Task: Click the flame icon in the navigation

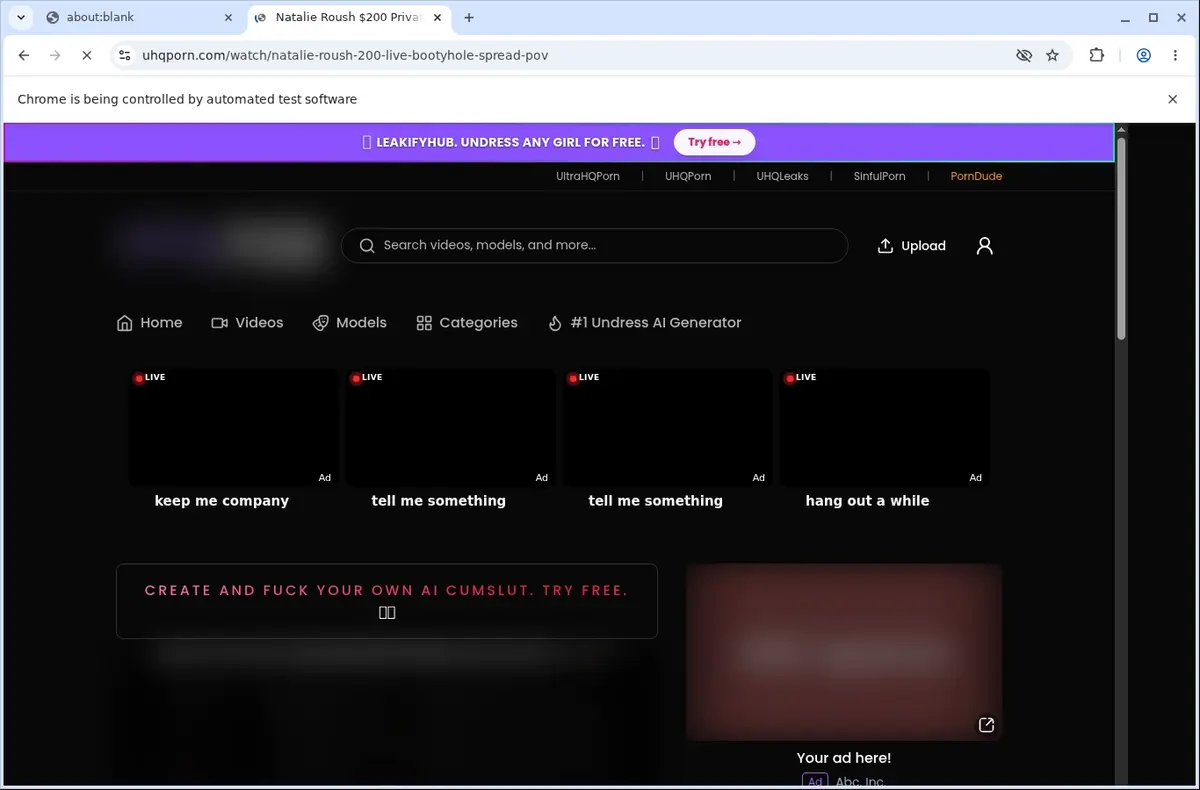Action: click(x=555, y=323)
